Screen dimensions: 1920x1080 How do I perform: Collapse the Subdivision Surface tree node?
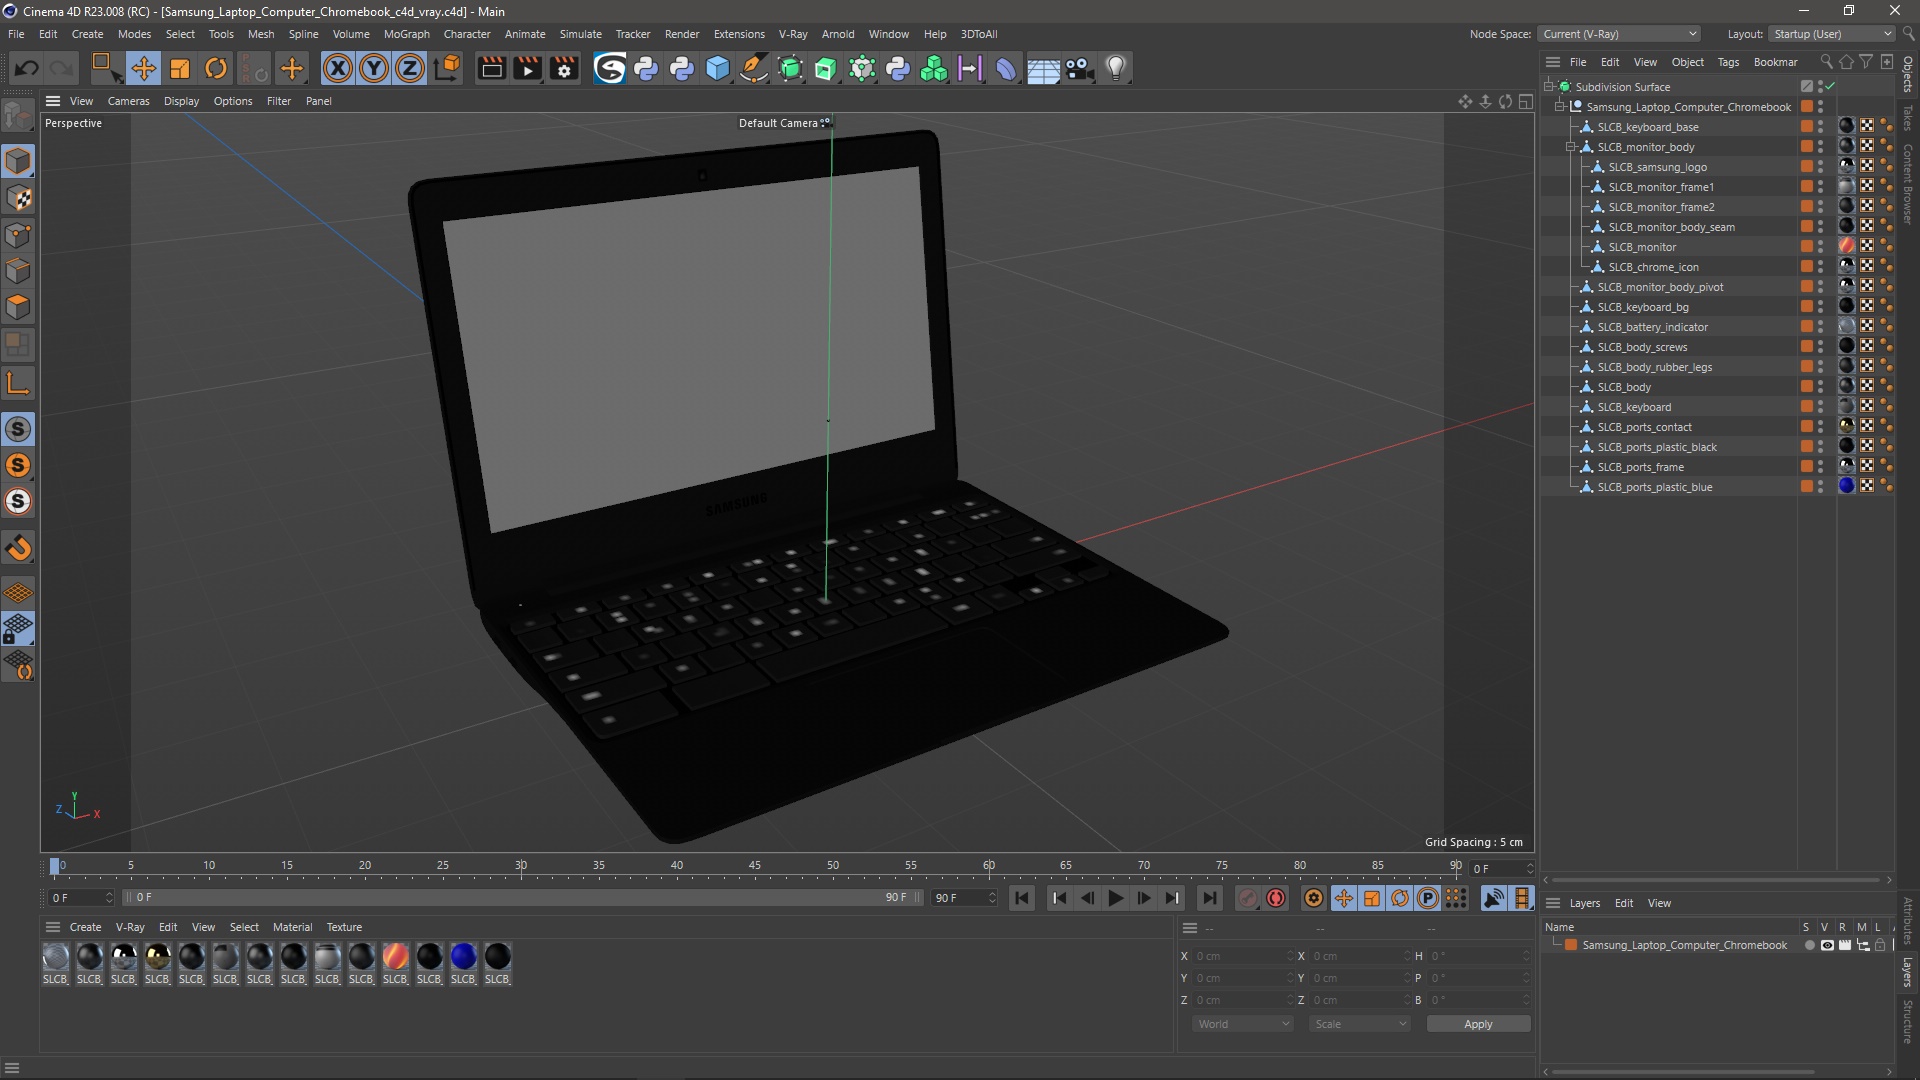(x=1548, y=86)
